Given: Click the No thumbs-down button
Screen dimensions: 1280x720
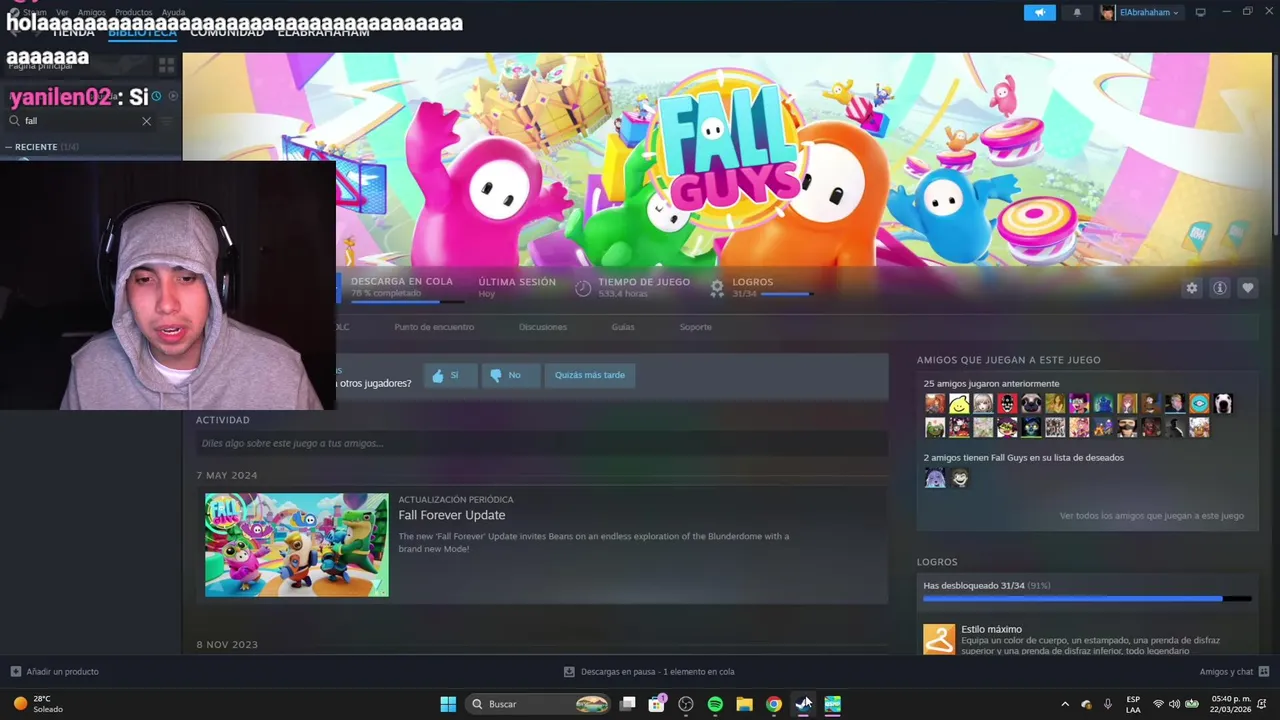Looking at the screenshot, I should 510,375.
